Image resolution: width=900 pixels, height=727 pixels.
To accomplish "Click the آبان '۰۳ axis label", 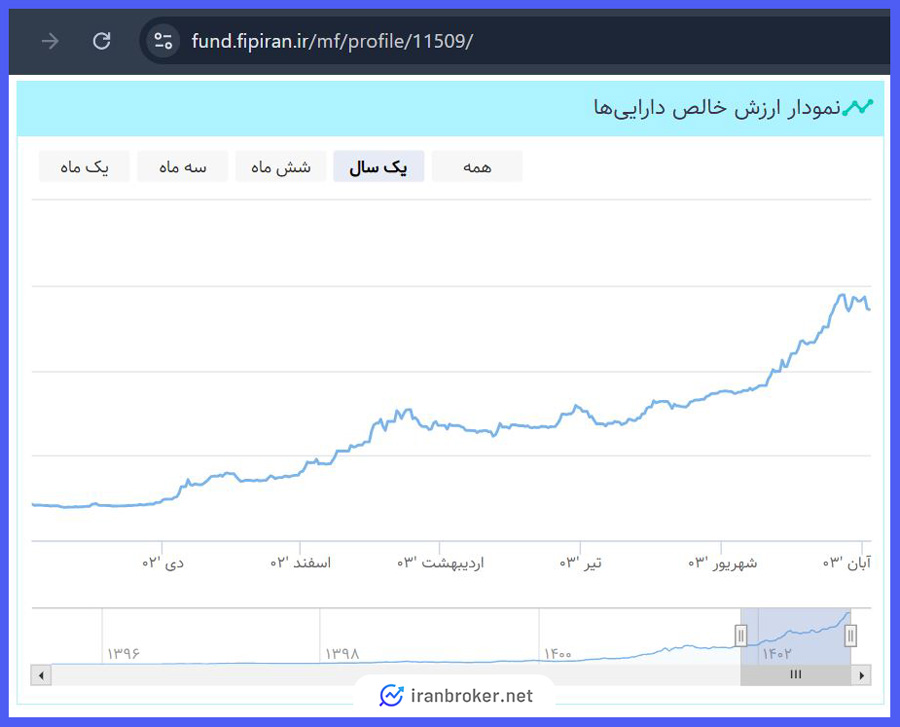I will click(x=847, y=562).
